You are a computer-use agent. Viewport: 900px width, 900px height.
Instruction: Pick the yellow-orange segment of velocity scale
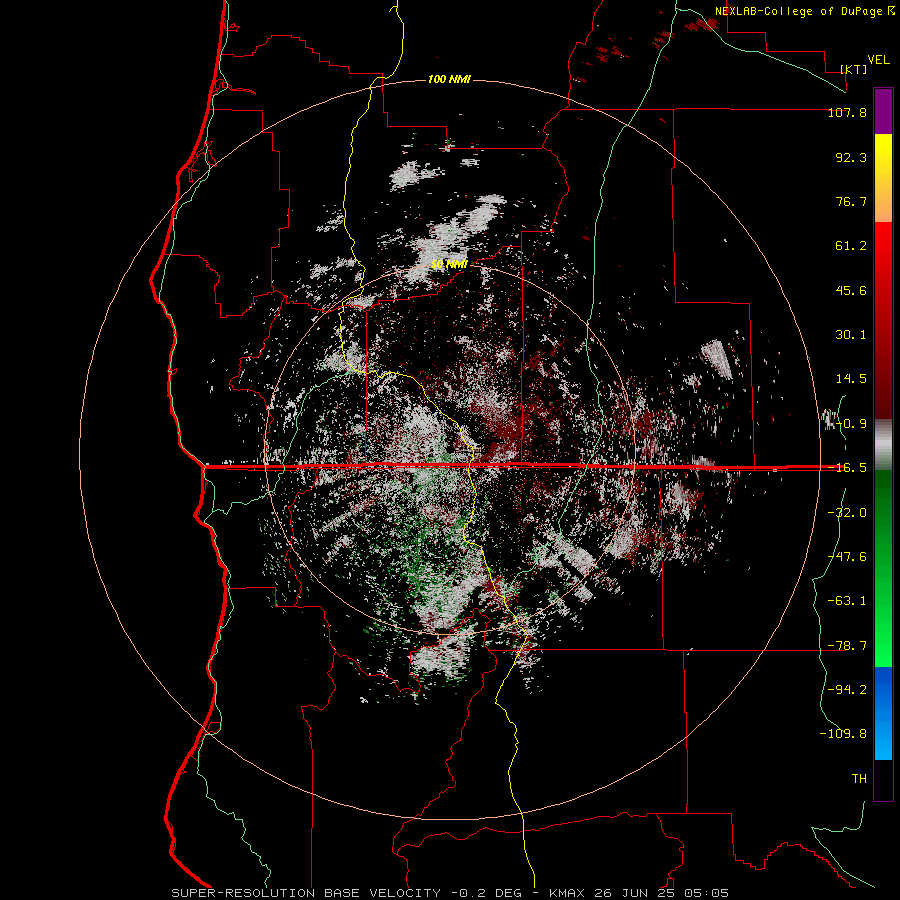click(x=883, y=178)
